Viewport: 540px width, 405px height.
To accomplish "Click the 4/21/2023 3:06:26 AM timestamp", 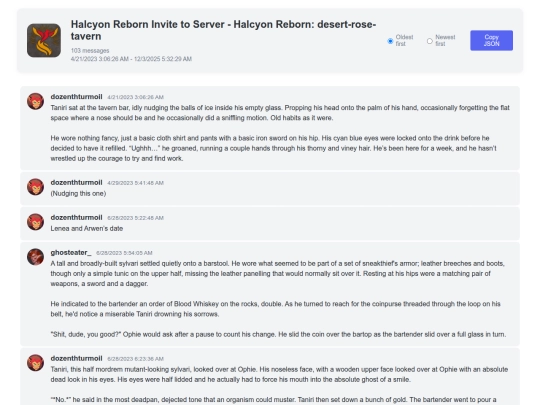I will (x=135, y=97).
